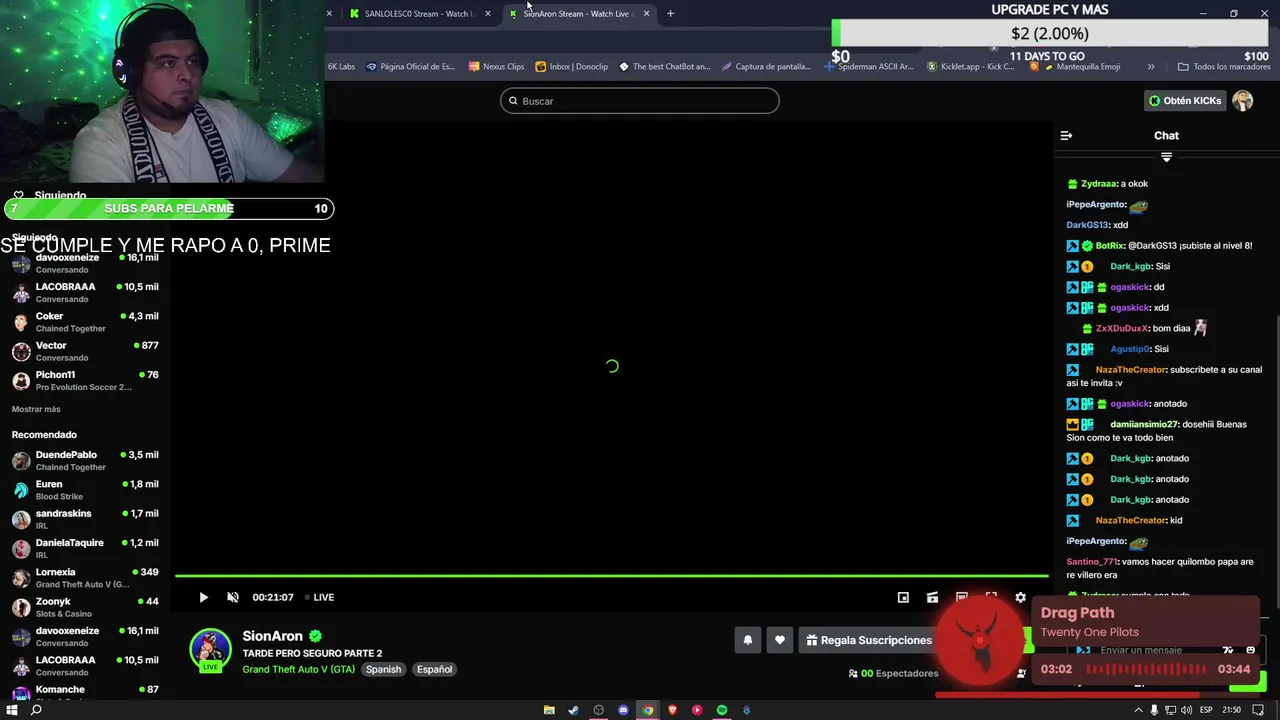This screenshot has width=1280, height=720.
Task: Play the stream video
Action: pyautogui.click(x=203, y=597)
